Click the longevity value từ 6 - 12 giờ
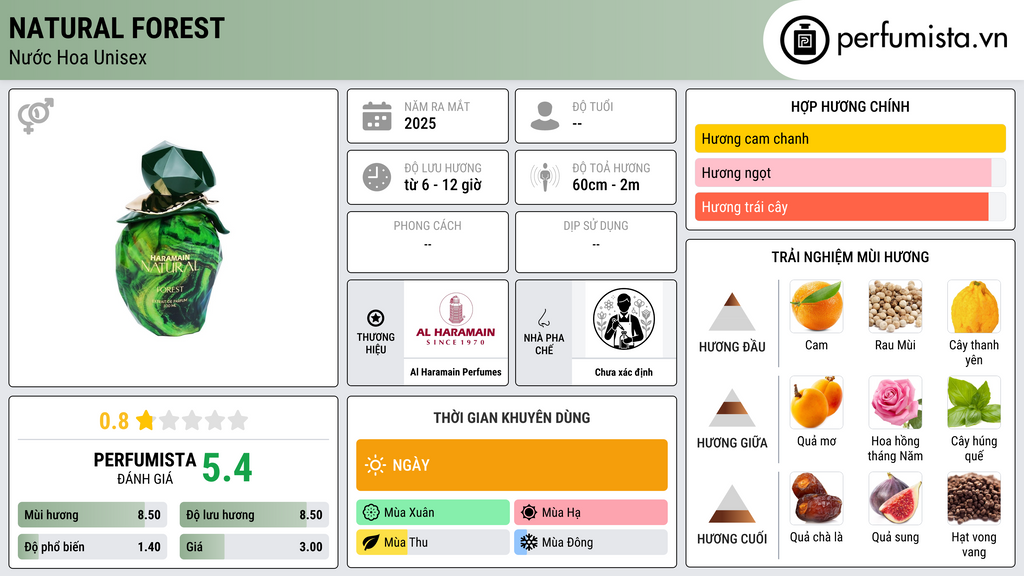The height and width of the screenshot is (576, 1024). coord(443,185)
